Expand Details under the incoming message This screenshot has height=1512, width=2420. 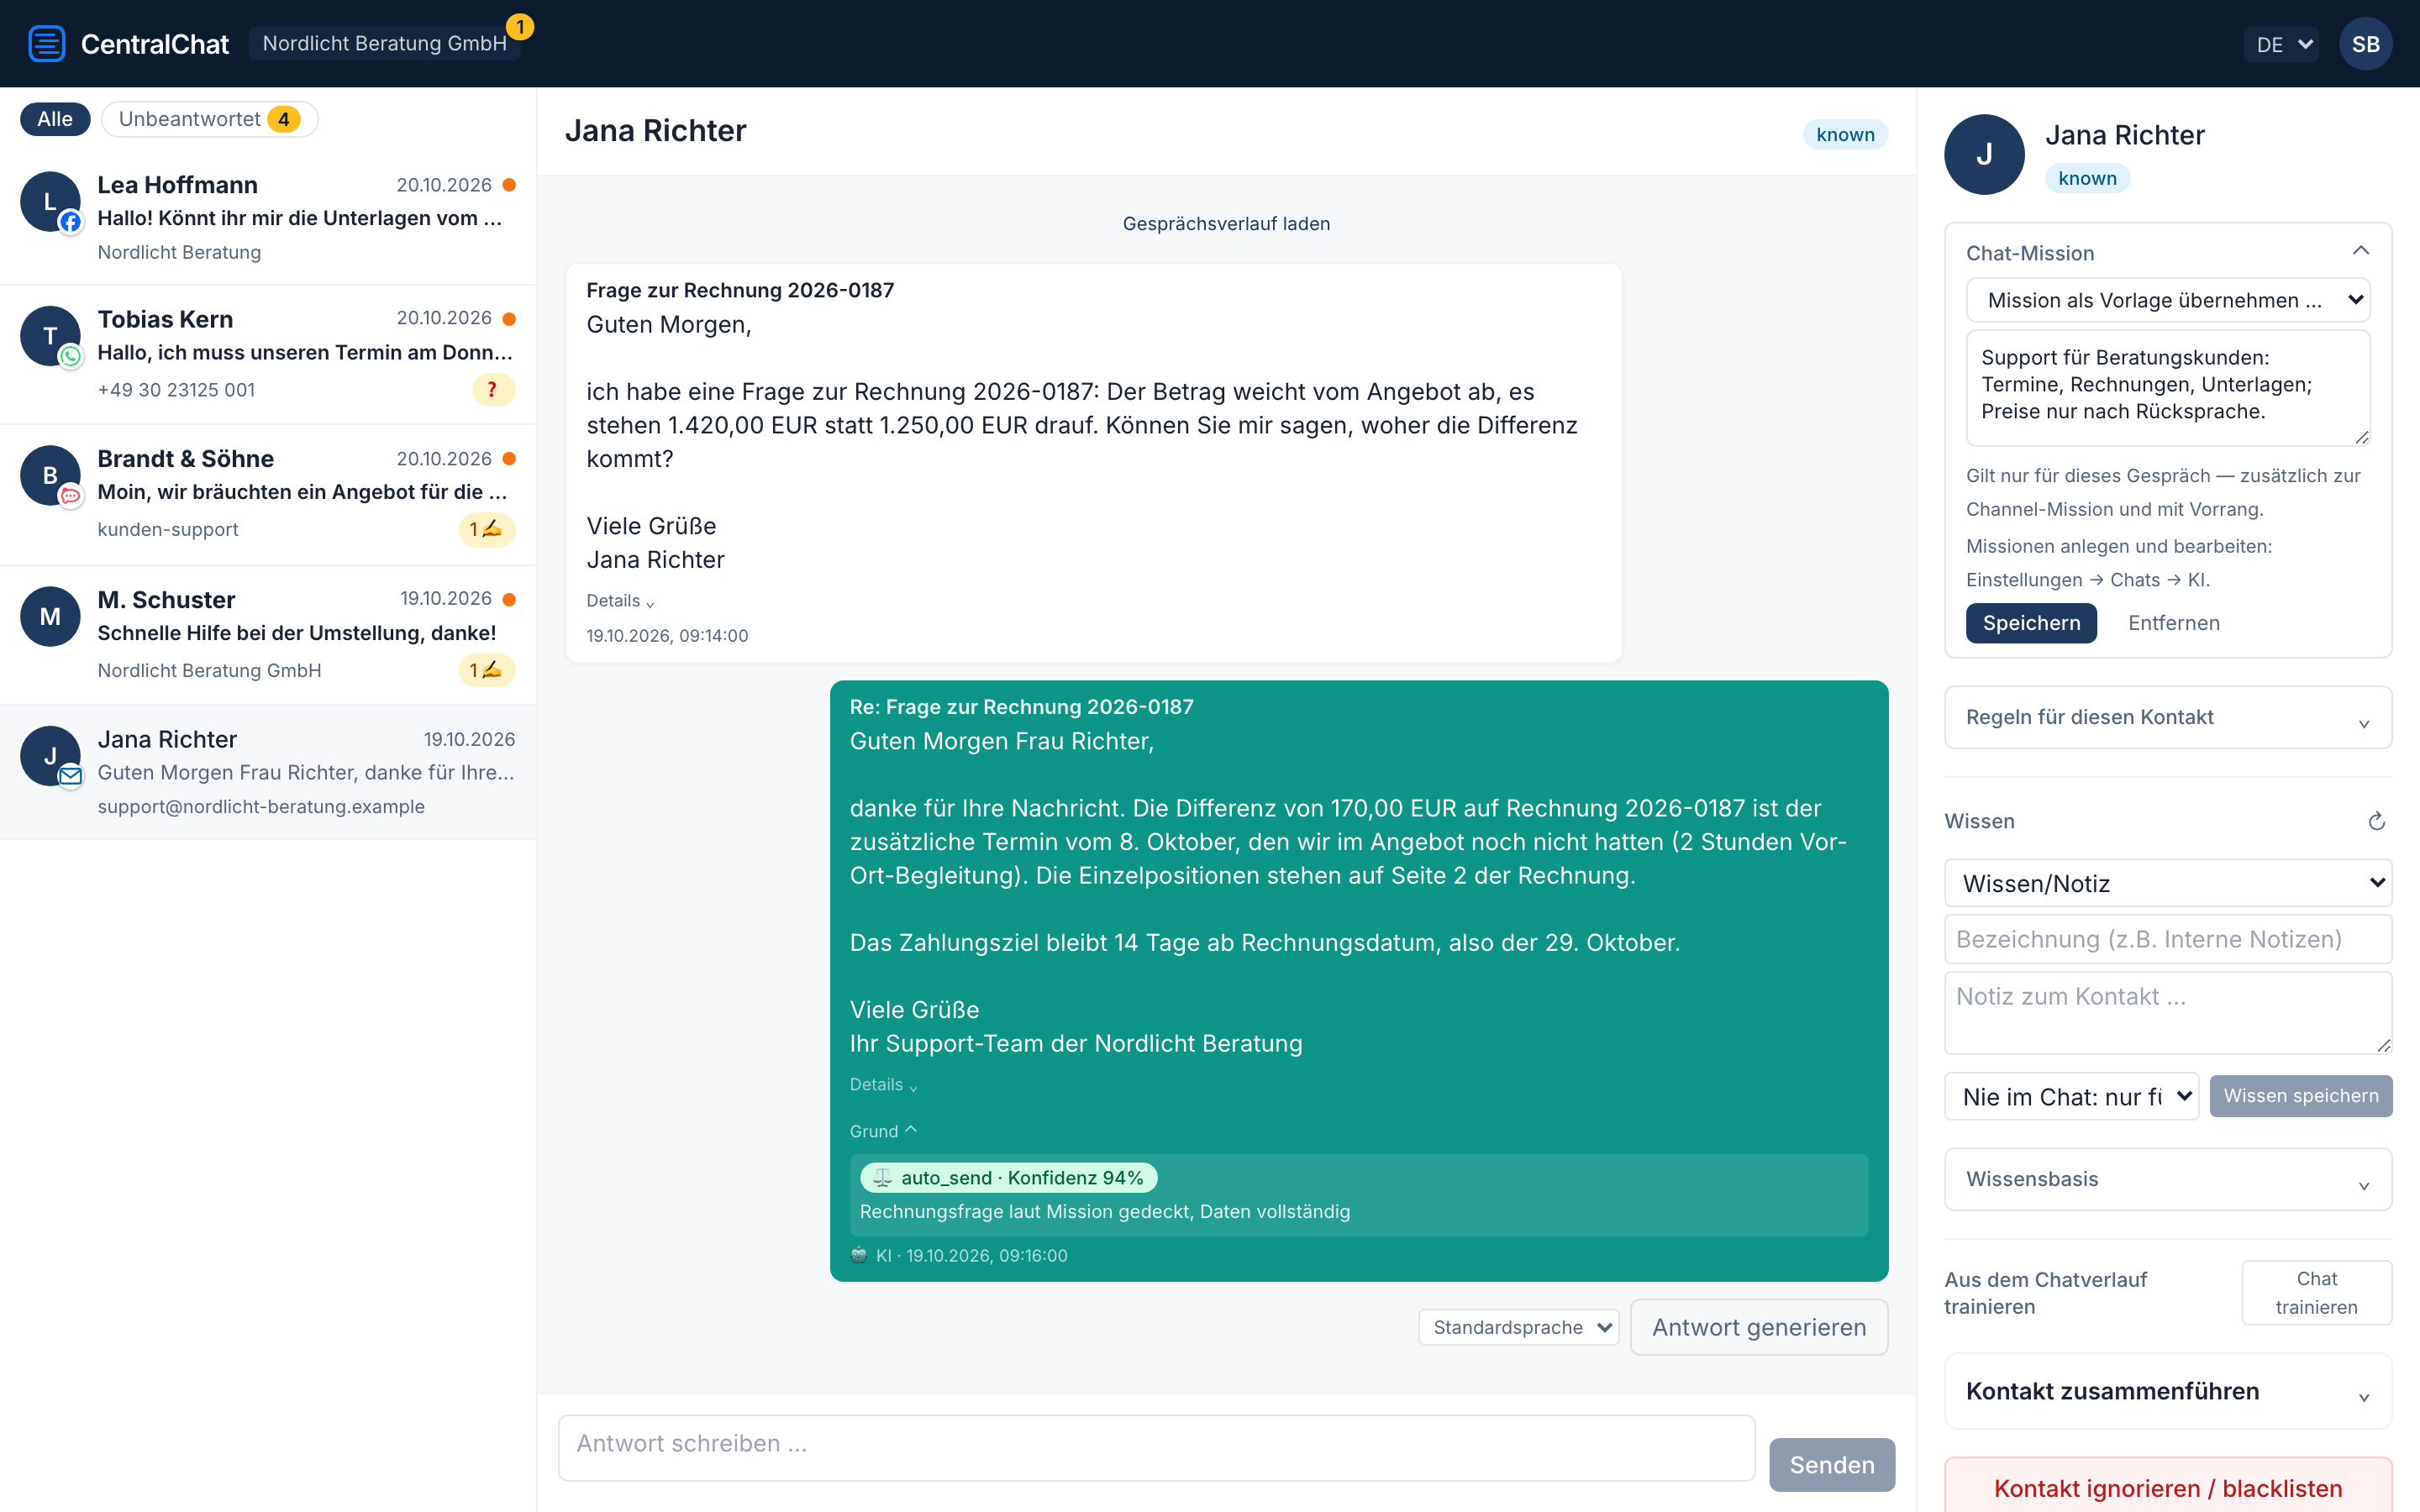point(620,601)
